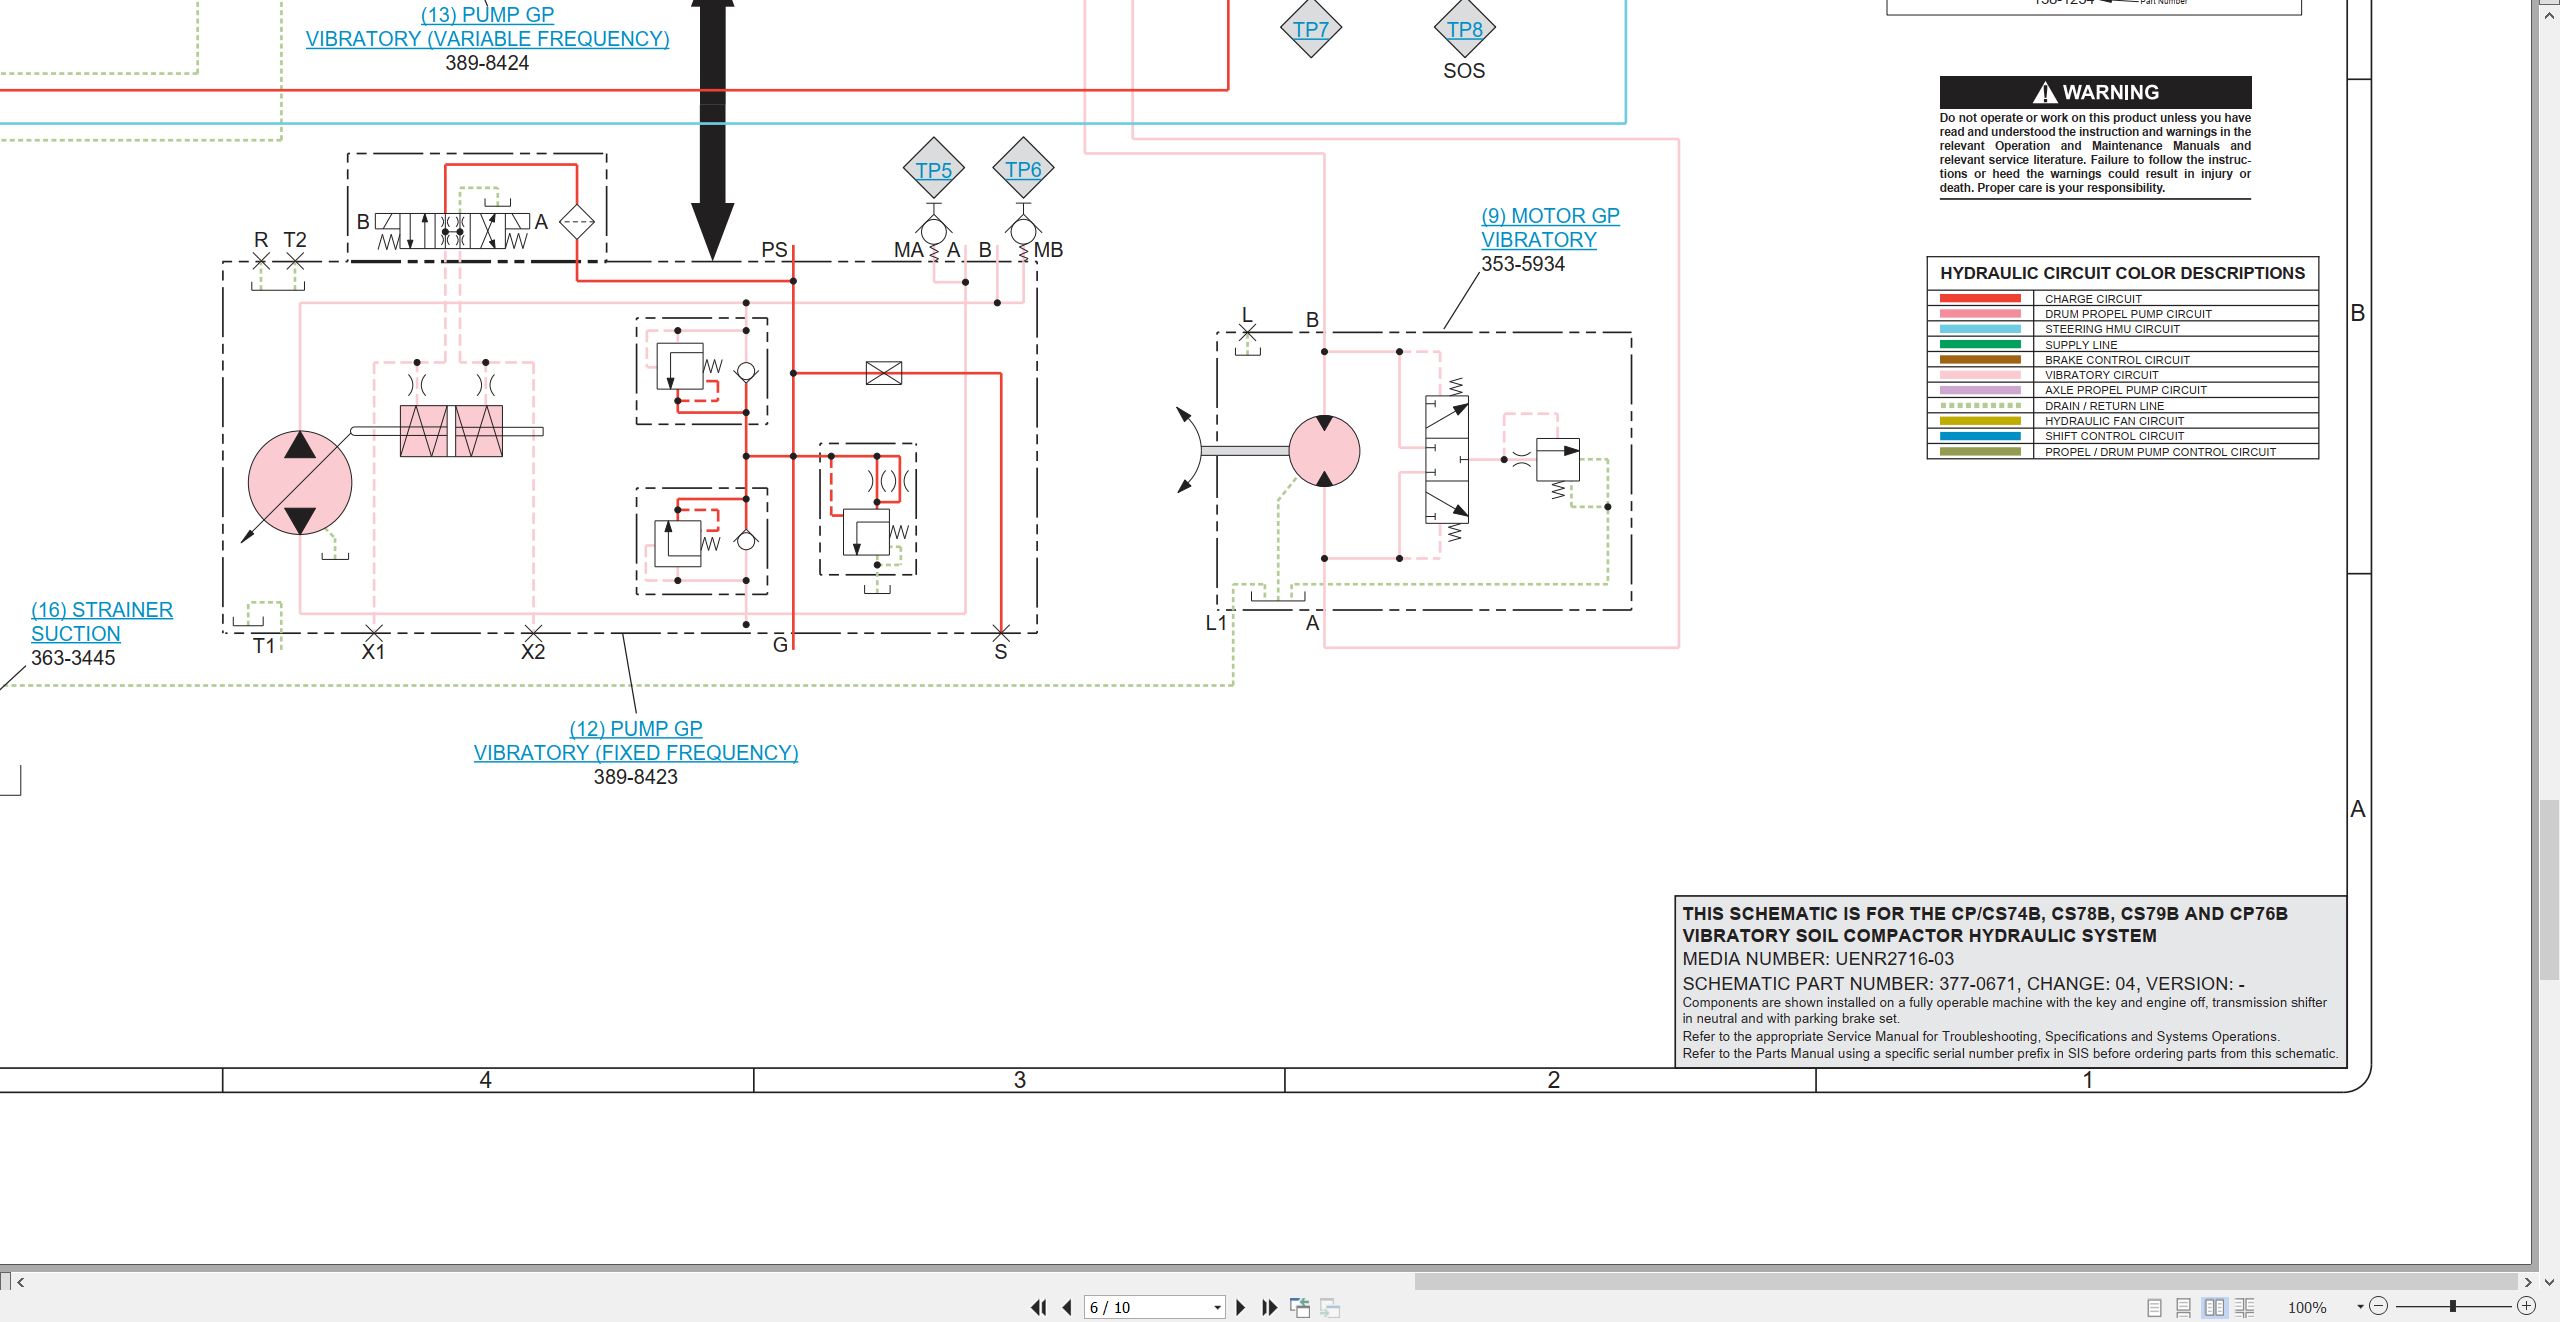Click the go to next view icon
Image resolution: width=2560 pixels, height=1322 pixels.
click(x=1330, y=1307)
